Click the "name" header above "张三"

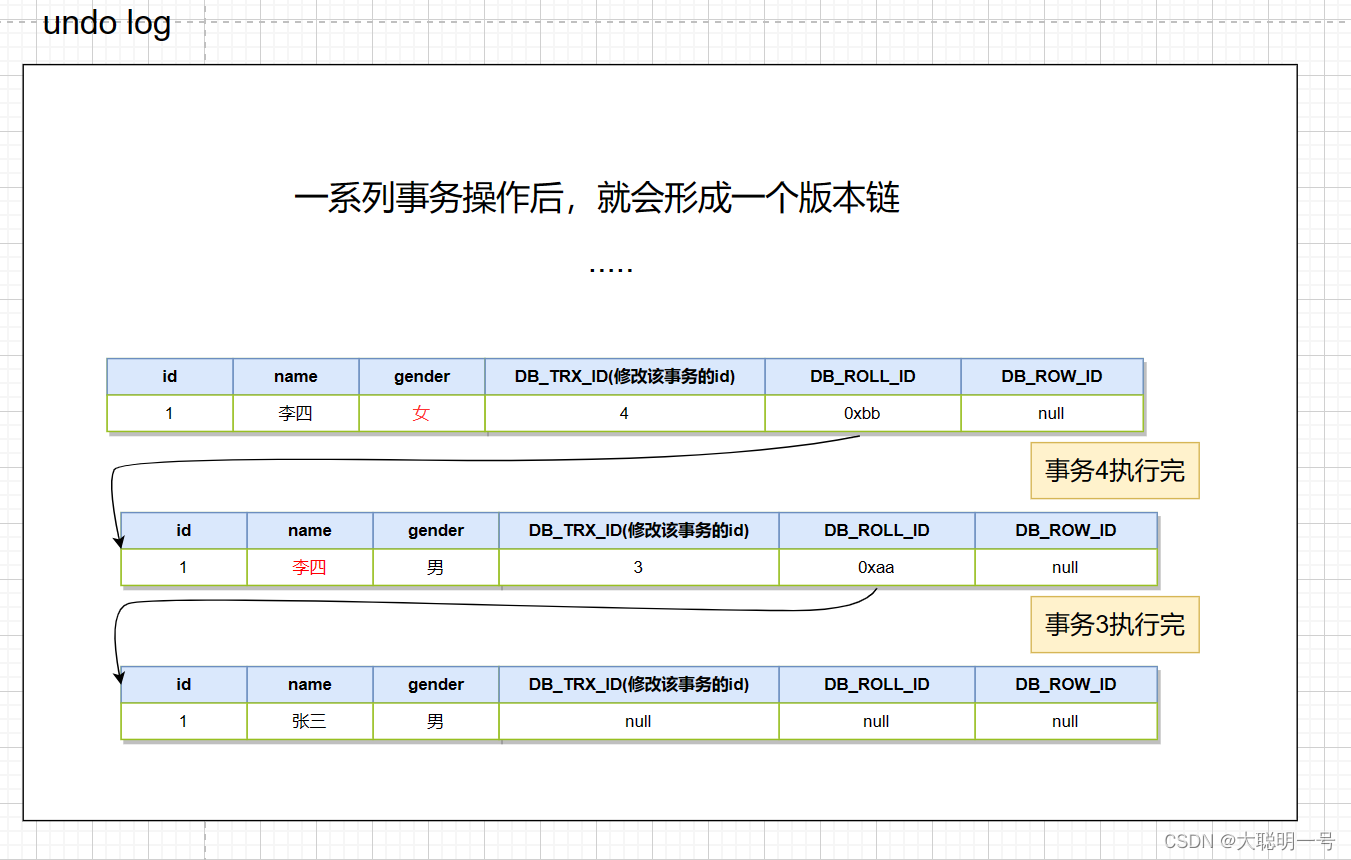point(310,685)
